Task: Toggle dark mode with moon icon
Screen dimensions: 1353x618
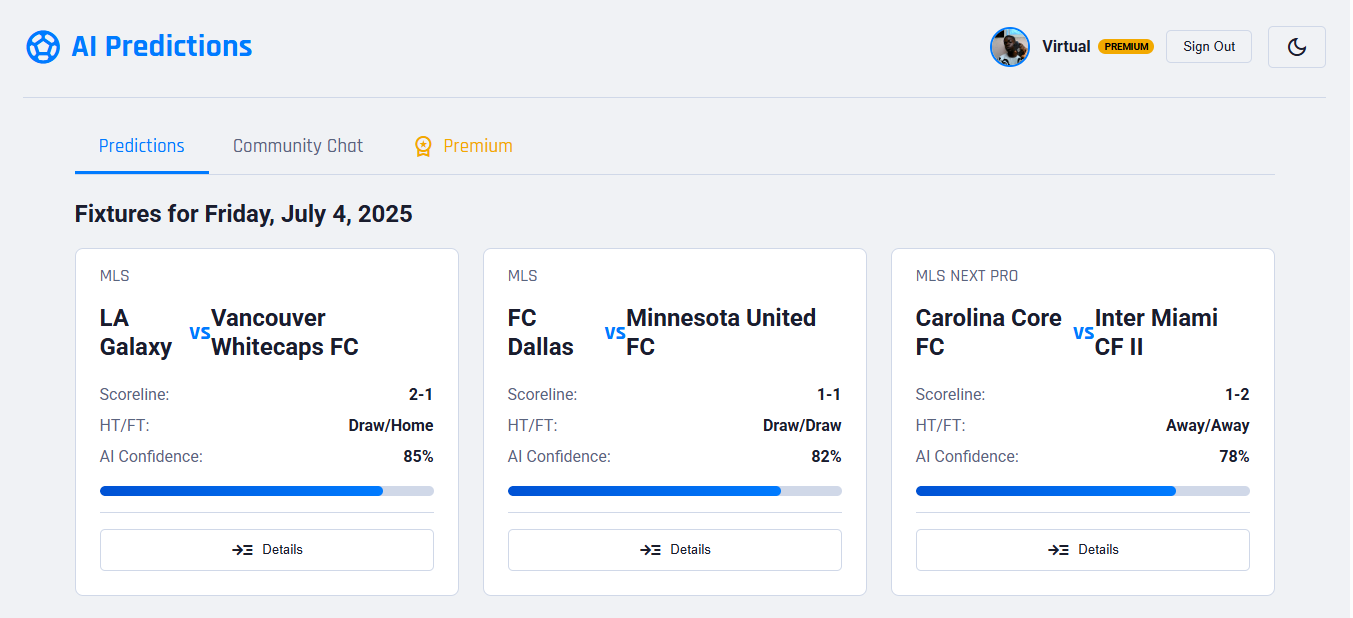Action: pyautogui.click(x=1296, y=47)
